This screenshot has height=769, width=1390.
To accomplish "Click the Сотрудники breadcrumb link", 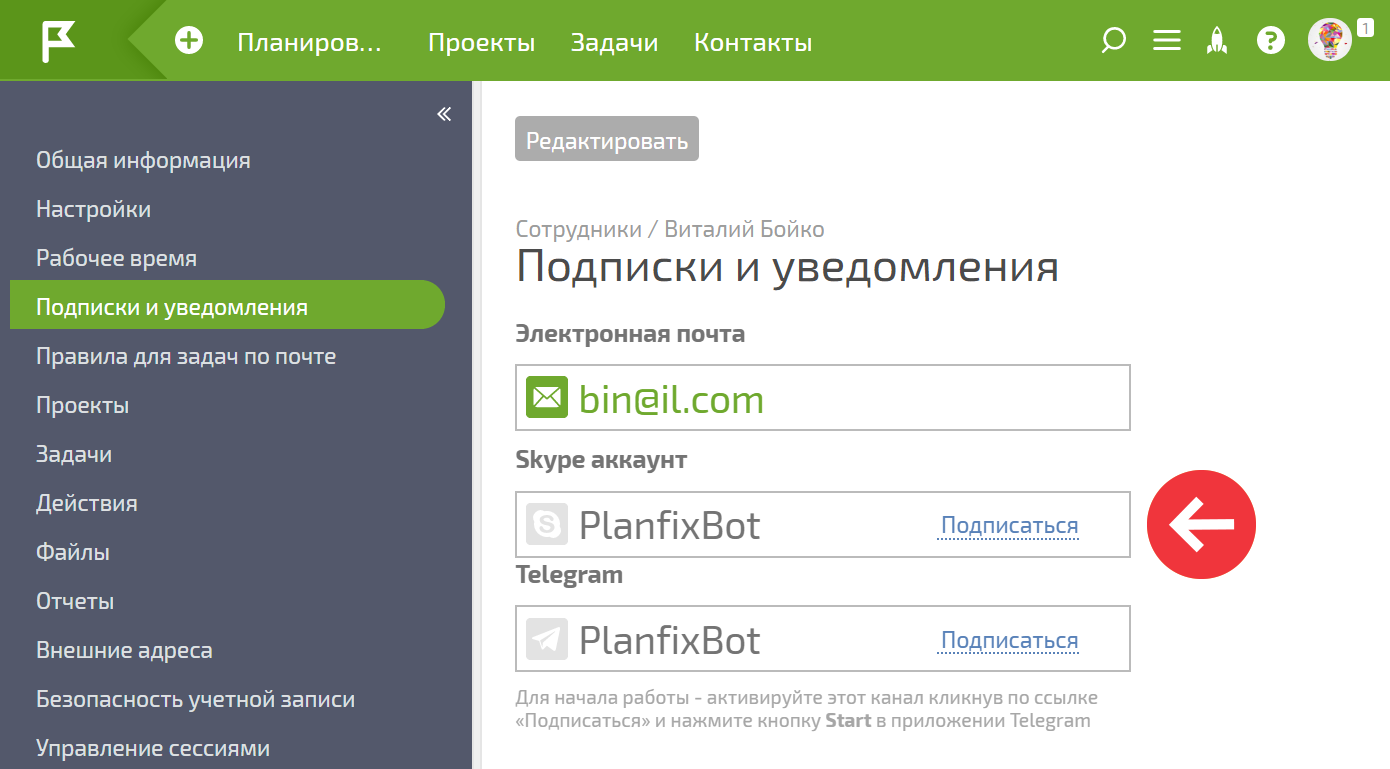I will tap(579, 229).
